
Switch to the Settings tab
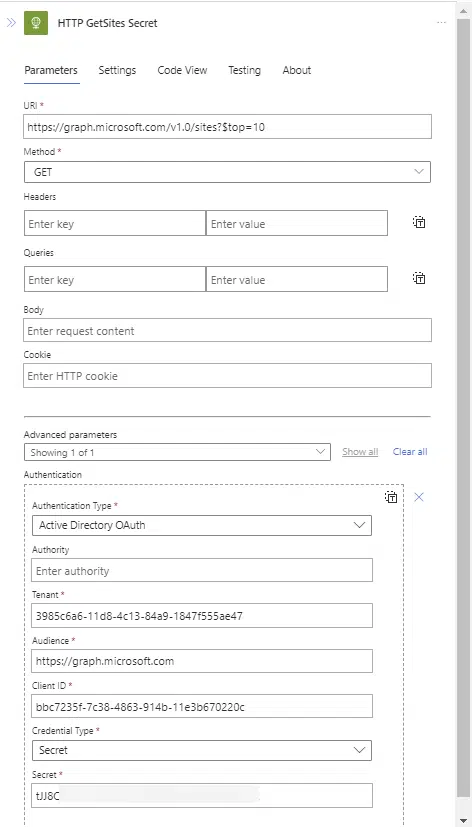click(117, 70)
